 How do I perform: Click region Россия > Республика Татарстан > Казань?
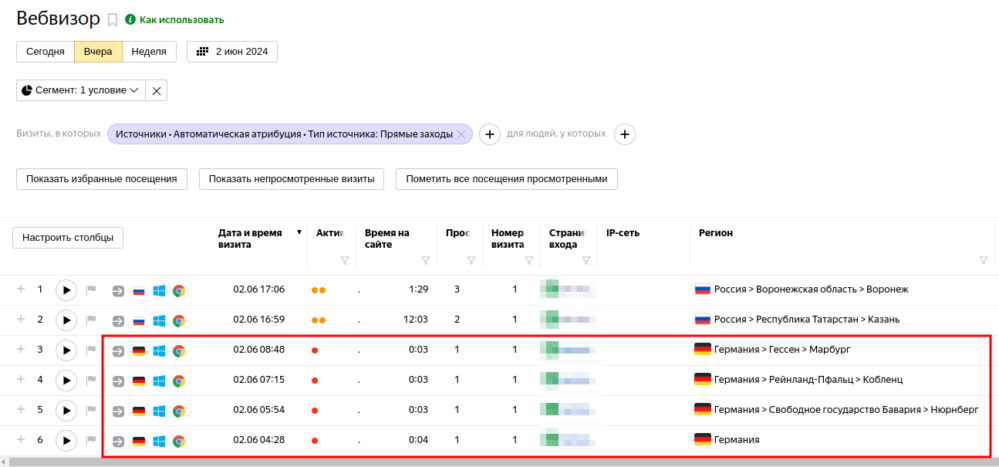pyautogui.click(x=807, y=319)
